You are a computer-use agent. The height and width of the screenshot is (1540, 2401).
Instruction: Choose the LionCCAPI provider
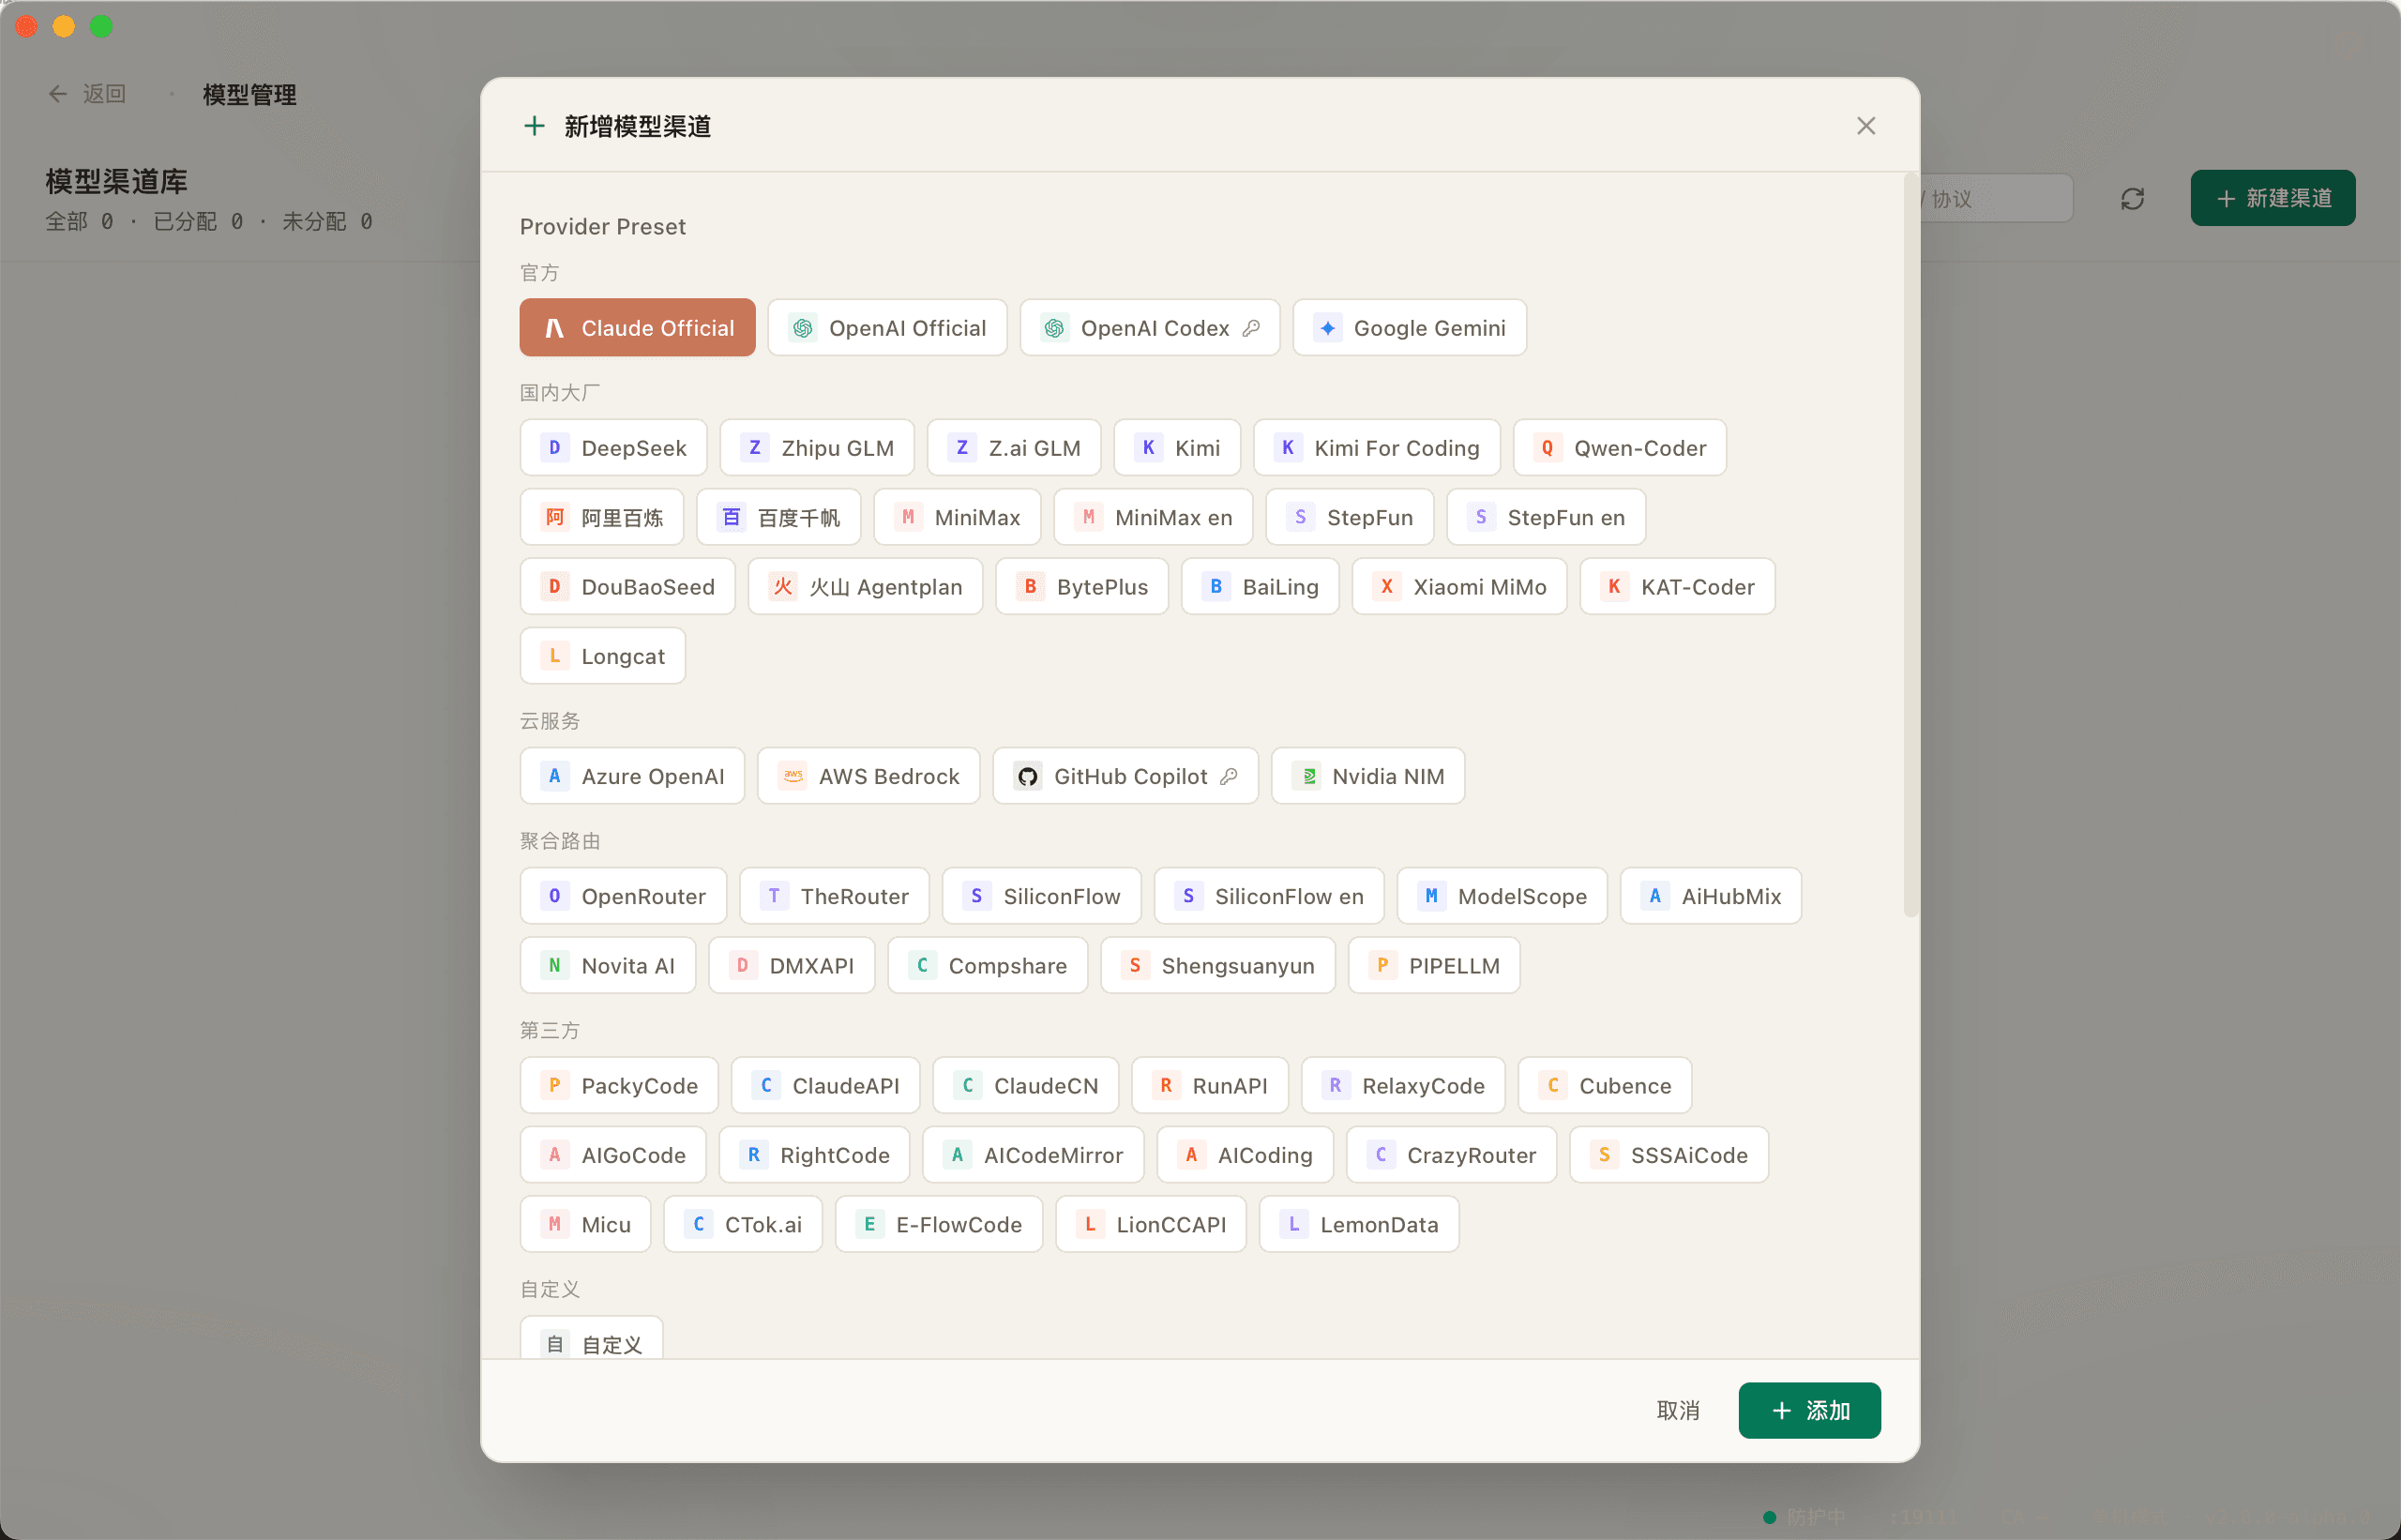(1150, 1224)
